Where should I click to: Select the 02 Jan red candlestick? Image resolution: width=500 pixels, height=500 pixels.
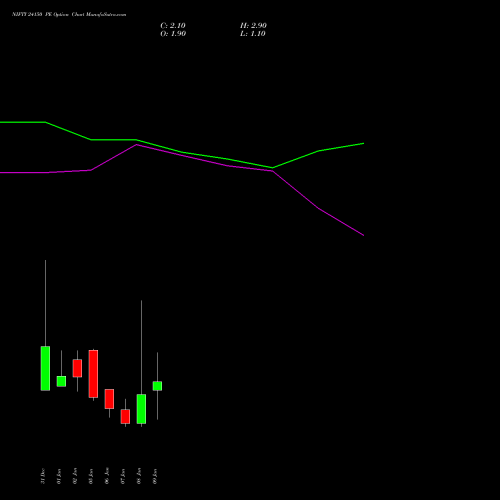[x=77, y=368]
